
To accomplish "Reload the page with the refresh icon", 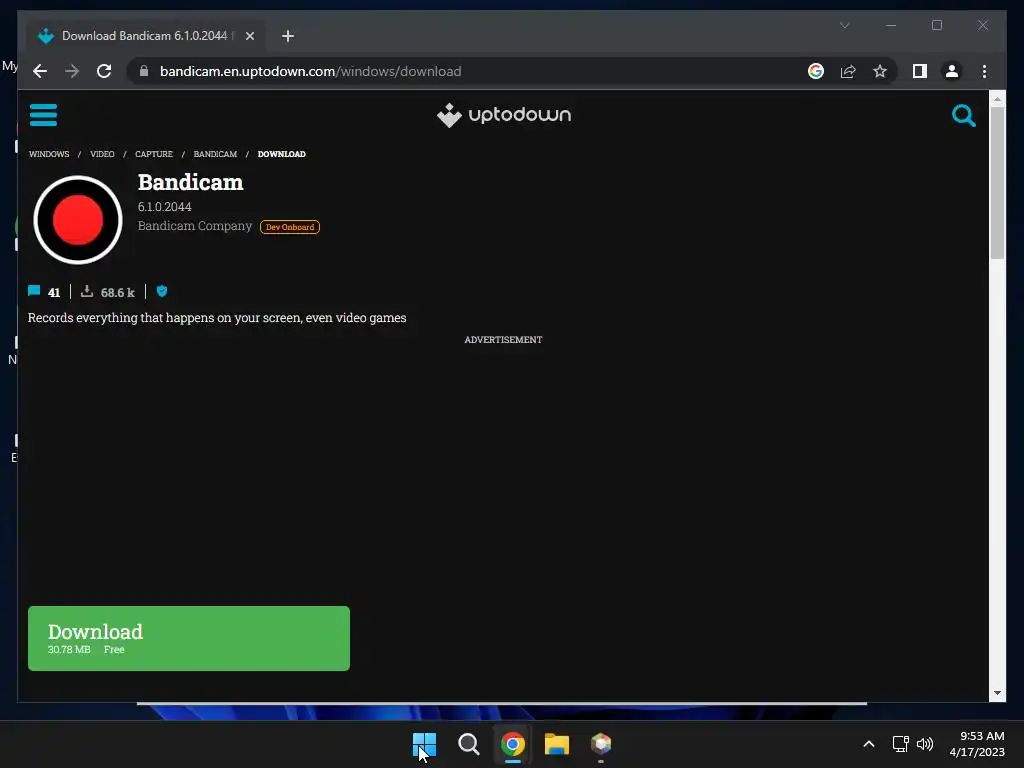I will (x=104, y=71).
